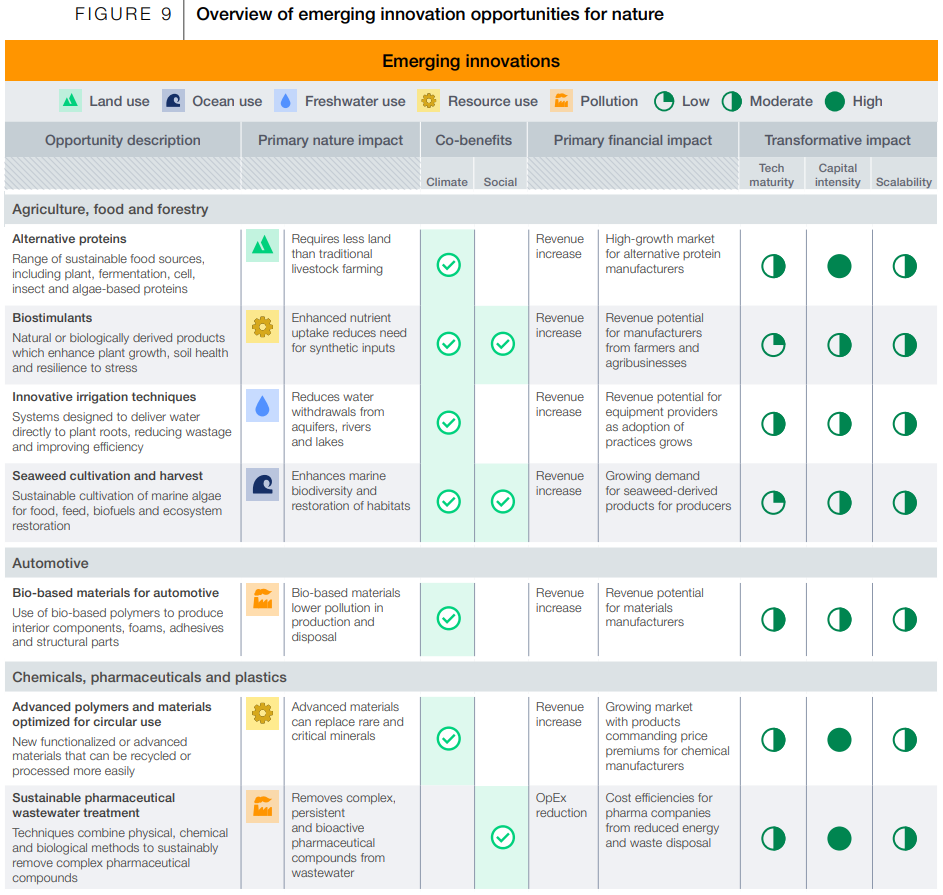The width and height of the screenshot is (943, 895).
Task: Select the Freshwater use droplet legend icon
Action: (286, 101)
